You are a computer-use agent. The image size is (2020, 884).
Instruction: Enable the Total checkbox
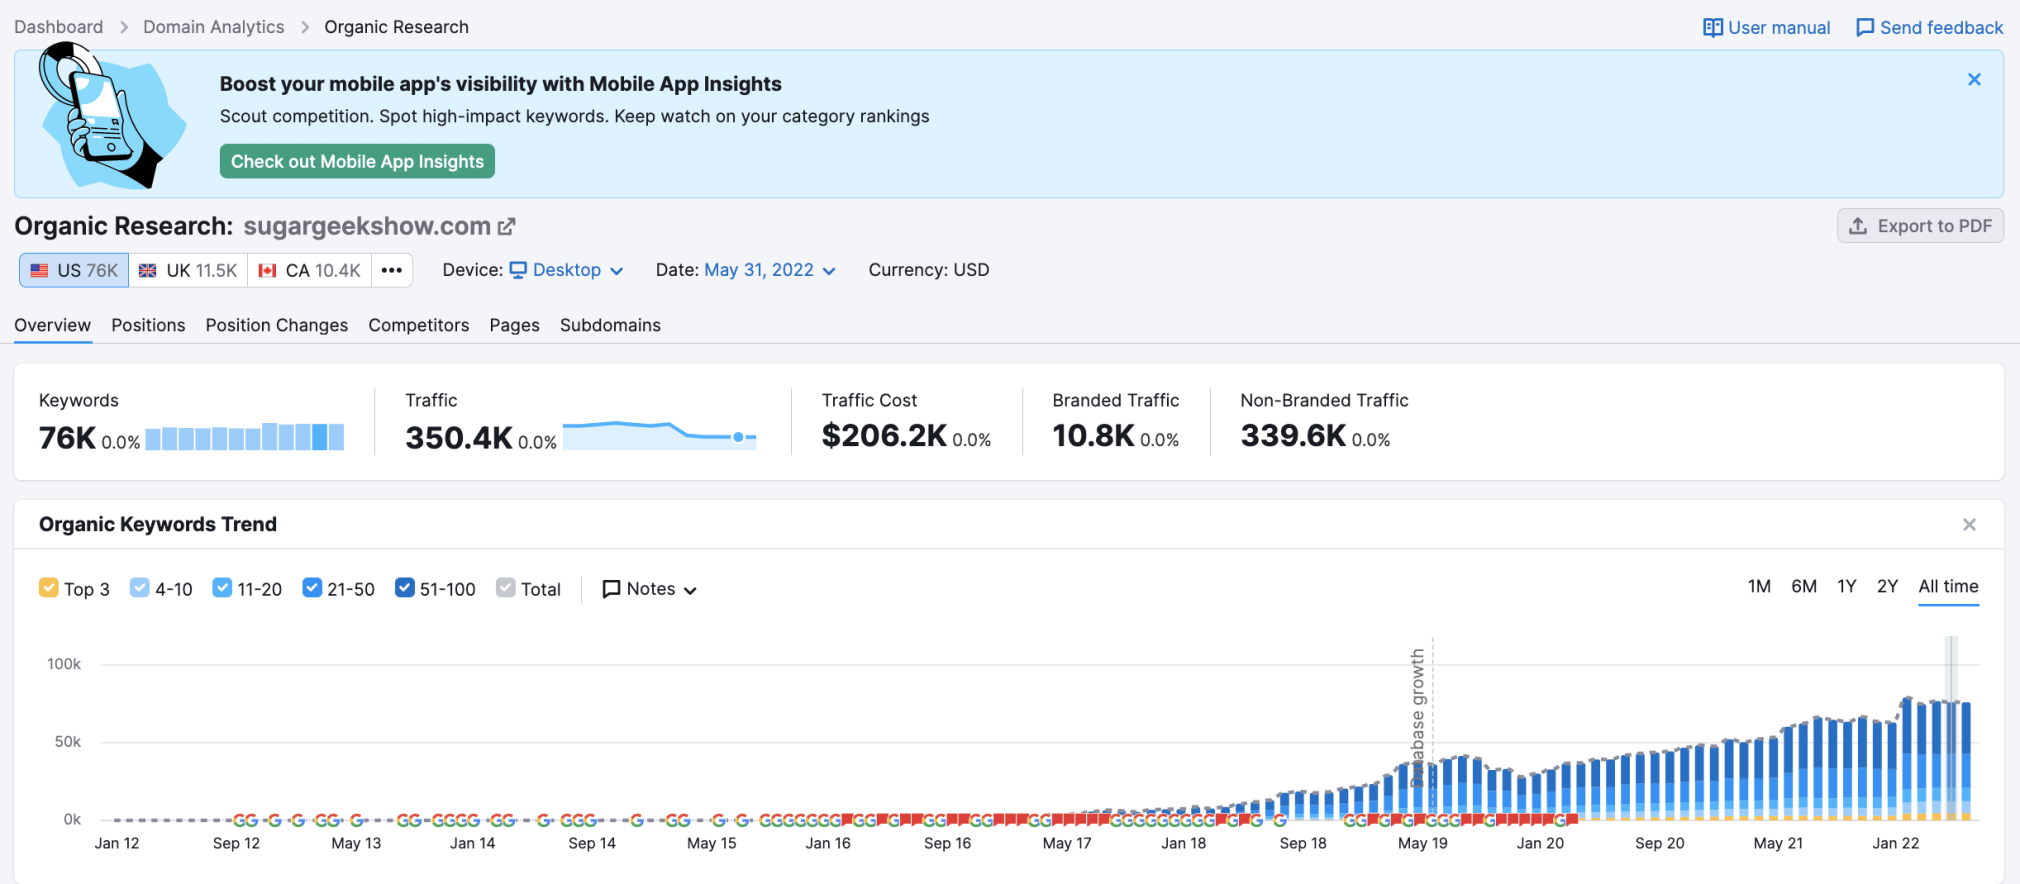(x=506, y=588)
